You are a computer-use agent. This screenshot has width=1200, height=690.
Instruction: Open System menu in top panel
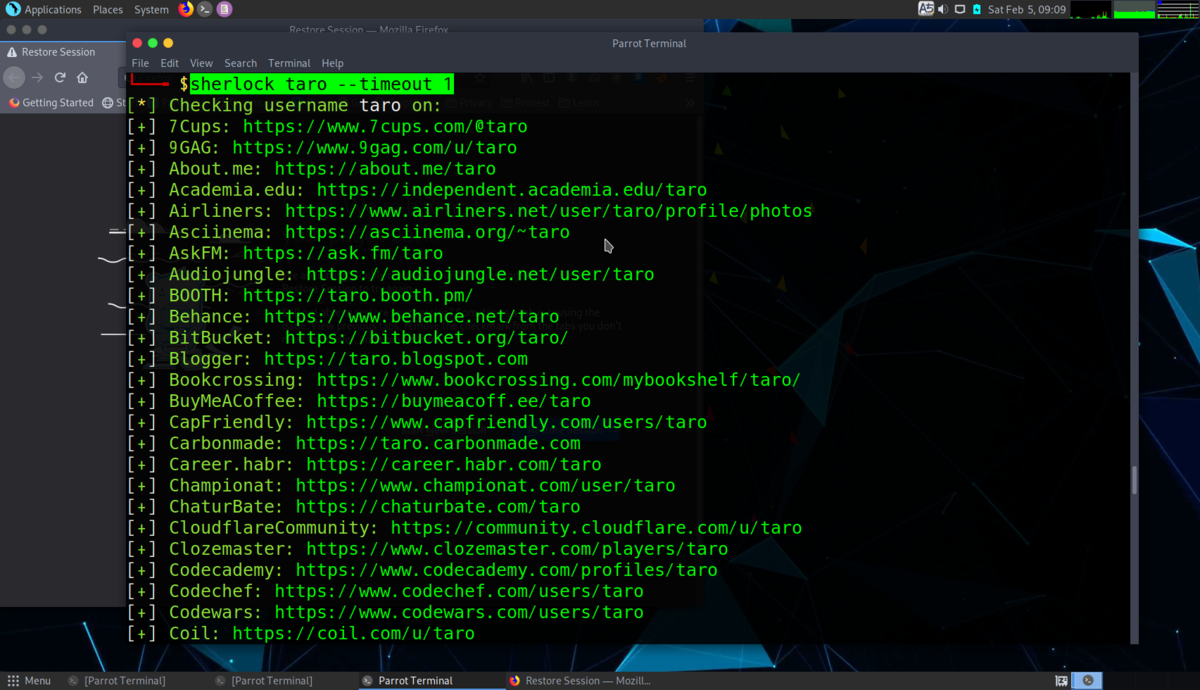pos(151,9)
